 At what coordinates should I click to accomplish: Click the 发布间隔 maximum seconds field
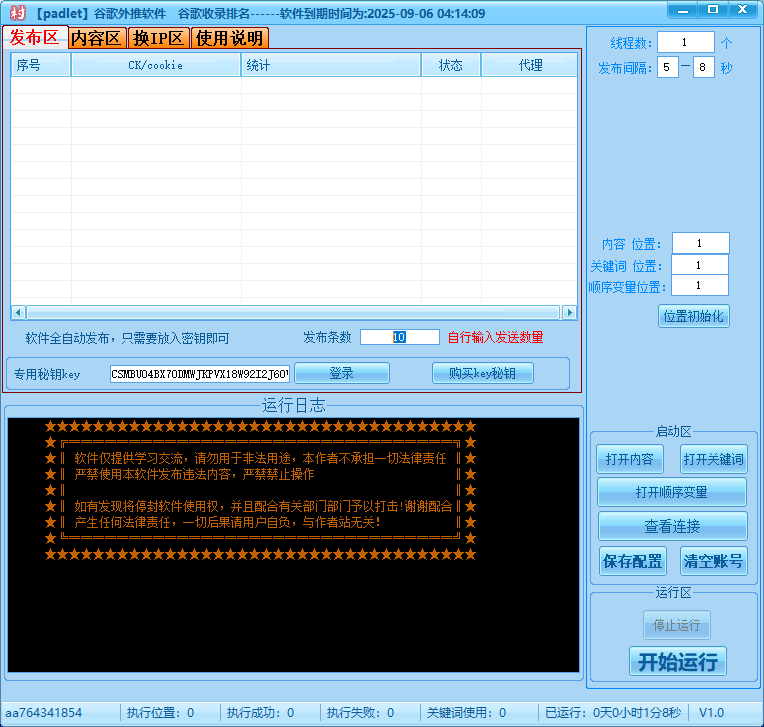point(704,67)
